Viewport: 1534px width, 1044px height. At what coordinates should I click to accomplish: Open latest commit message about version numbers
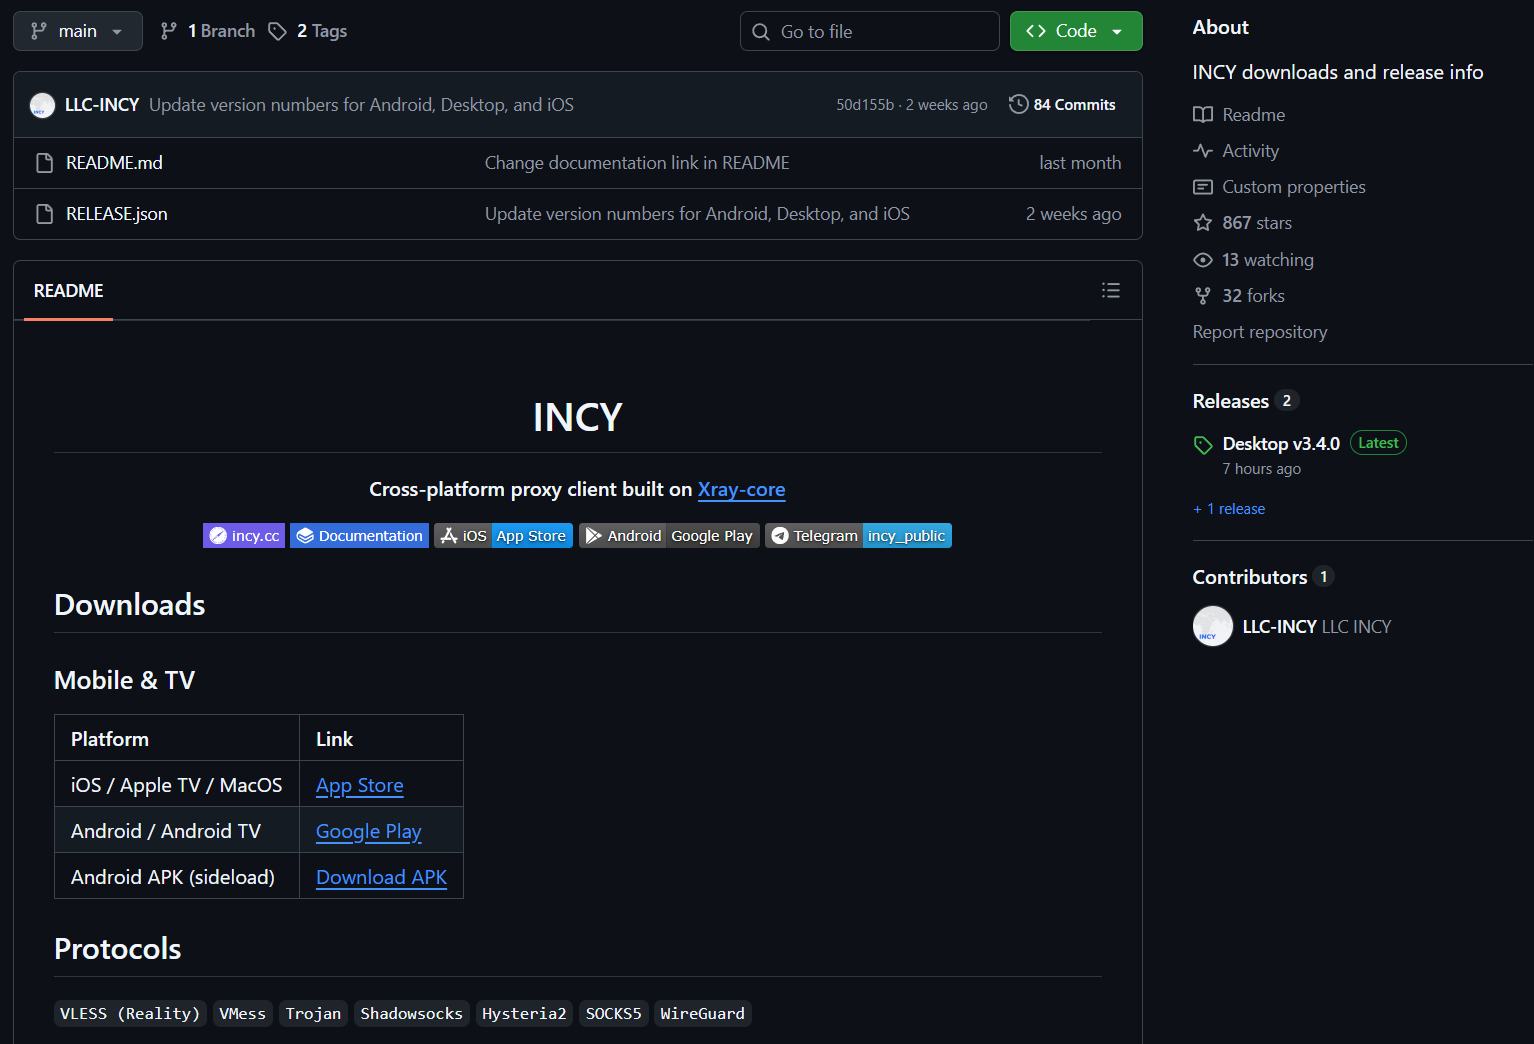pyautogui.click(x=361, y=105)
